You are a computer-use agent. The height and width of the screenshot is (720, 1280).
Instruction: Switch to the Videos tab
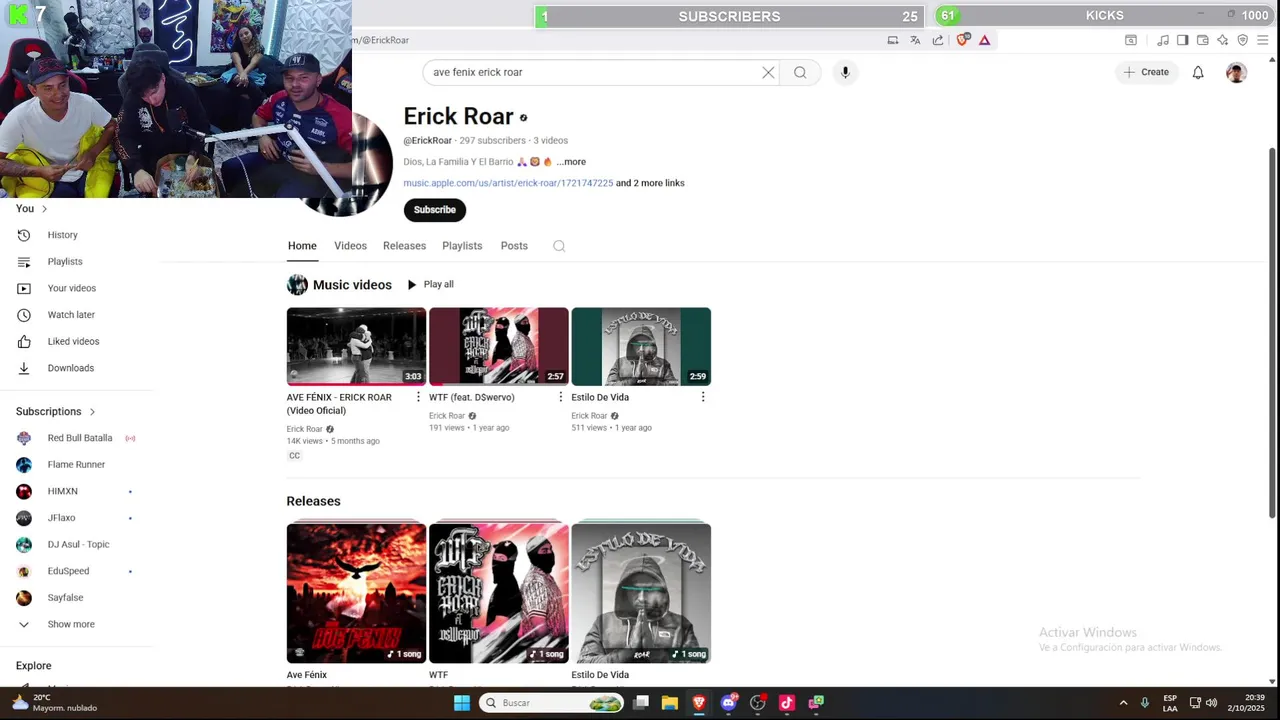tap(350, 246)
